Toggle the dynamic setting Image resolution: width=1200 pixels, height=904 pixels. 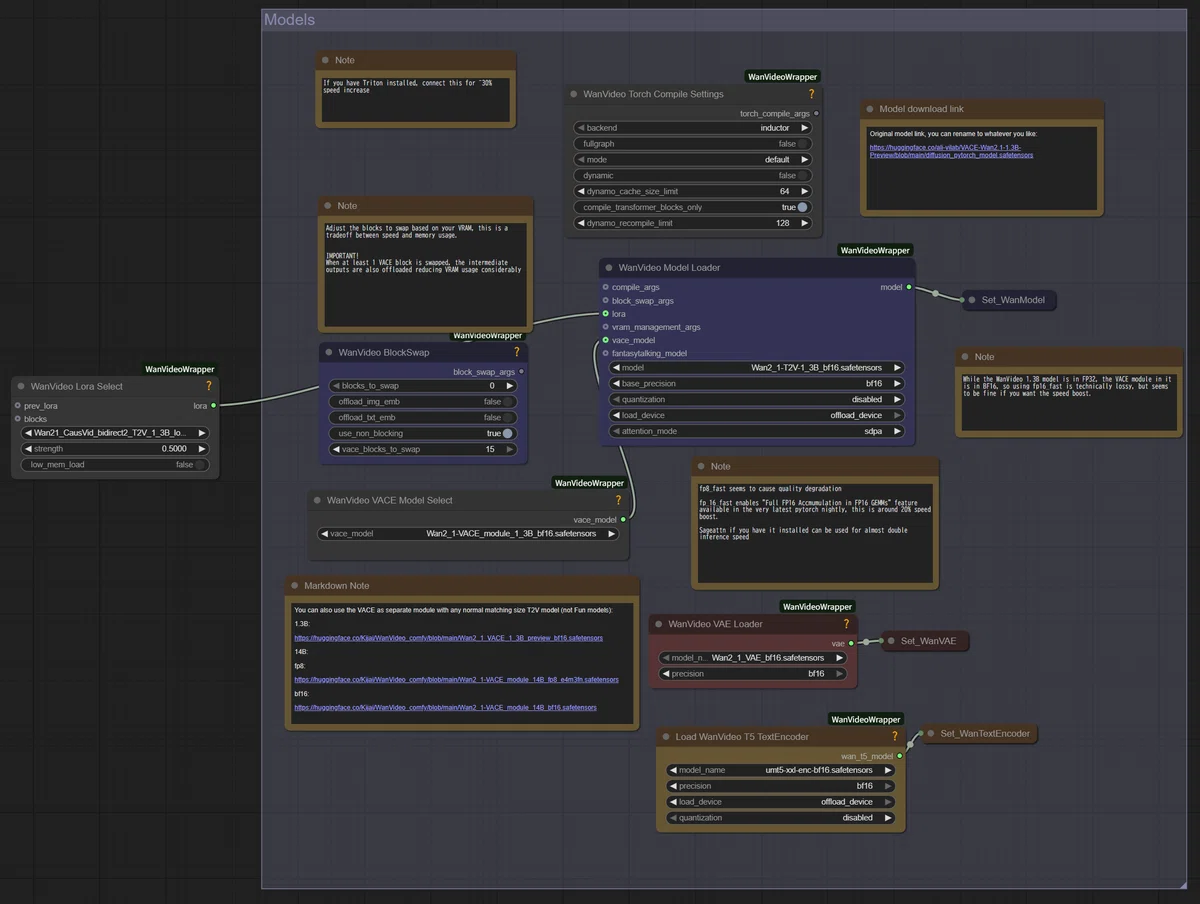(693, 175)
